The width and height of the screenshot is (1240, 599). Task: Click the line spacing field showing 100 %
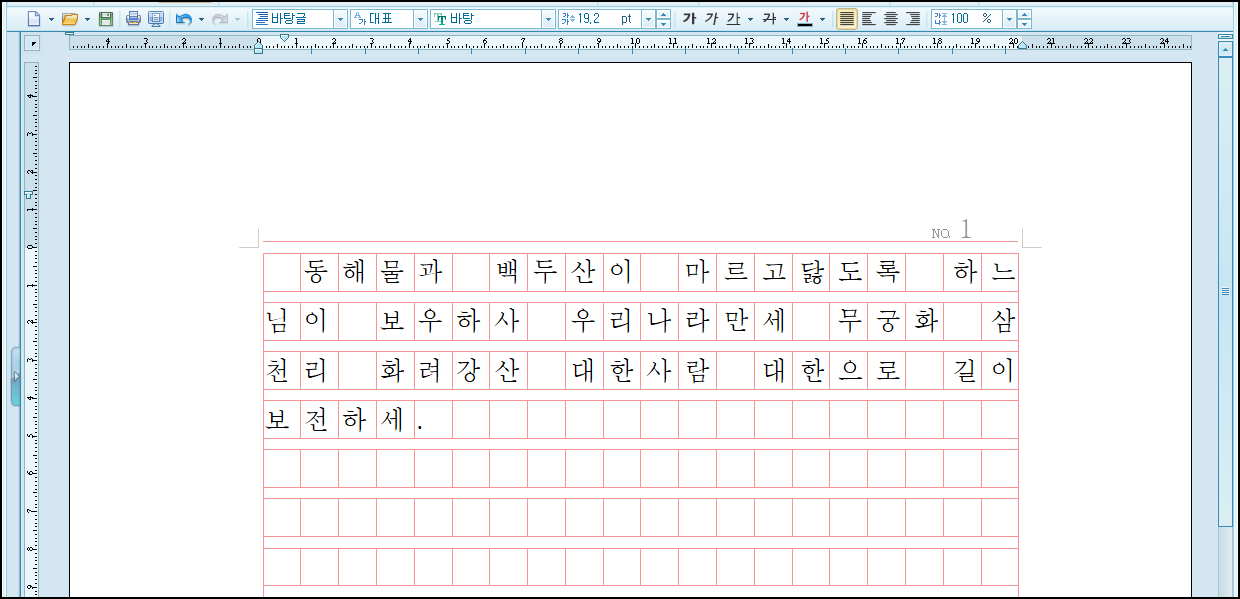coord(966,19)
